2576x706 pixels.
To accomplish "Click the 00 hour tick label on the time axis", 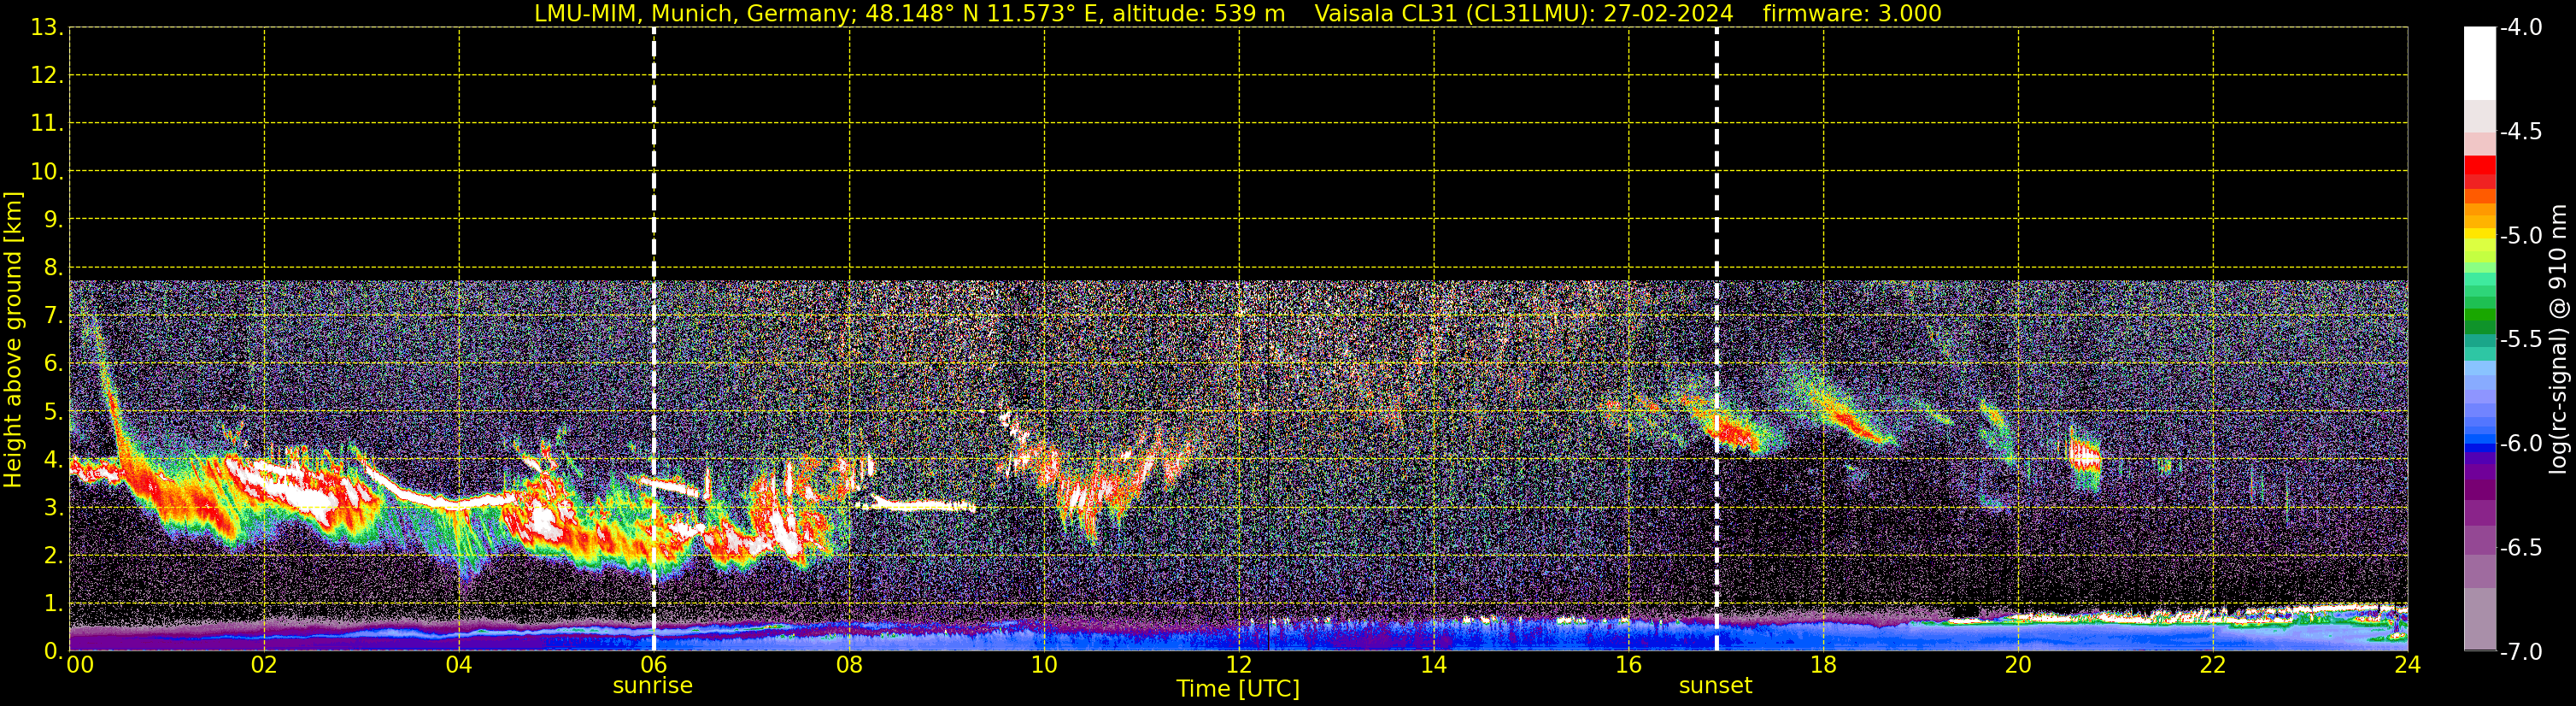I will click(80, 666).
